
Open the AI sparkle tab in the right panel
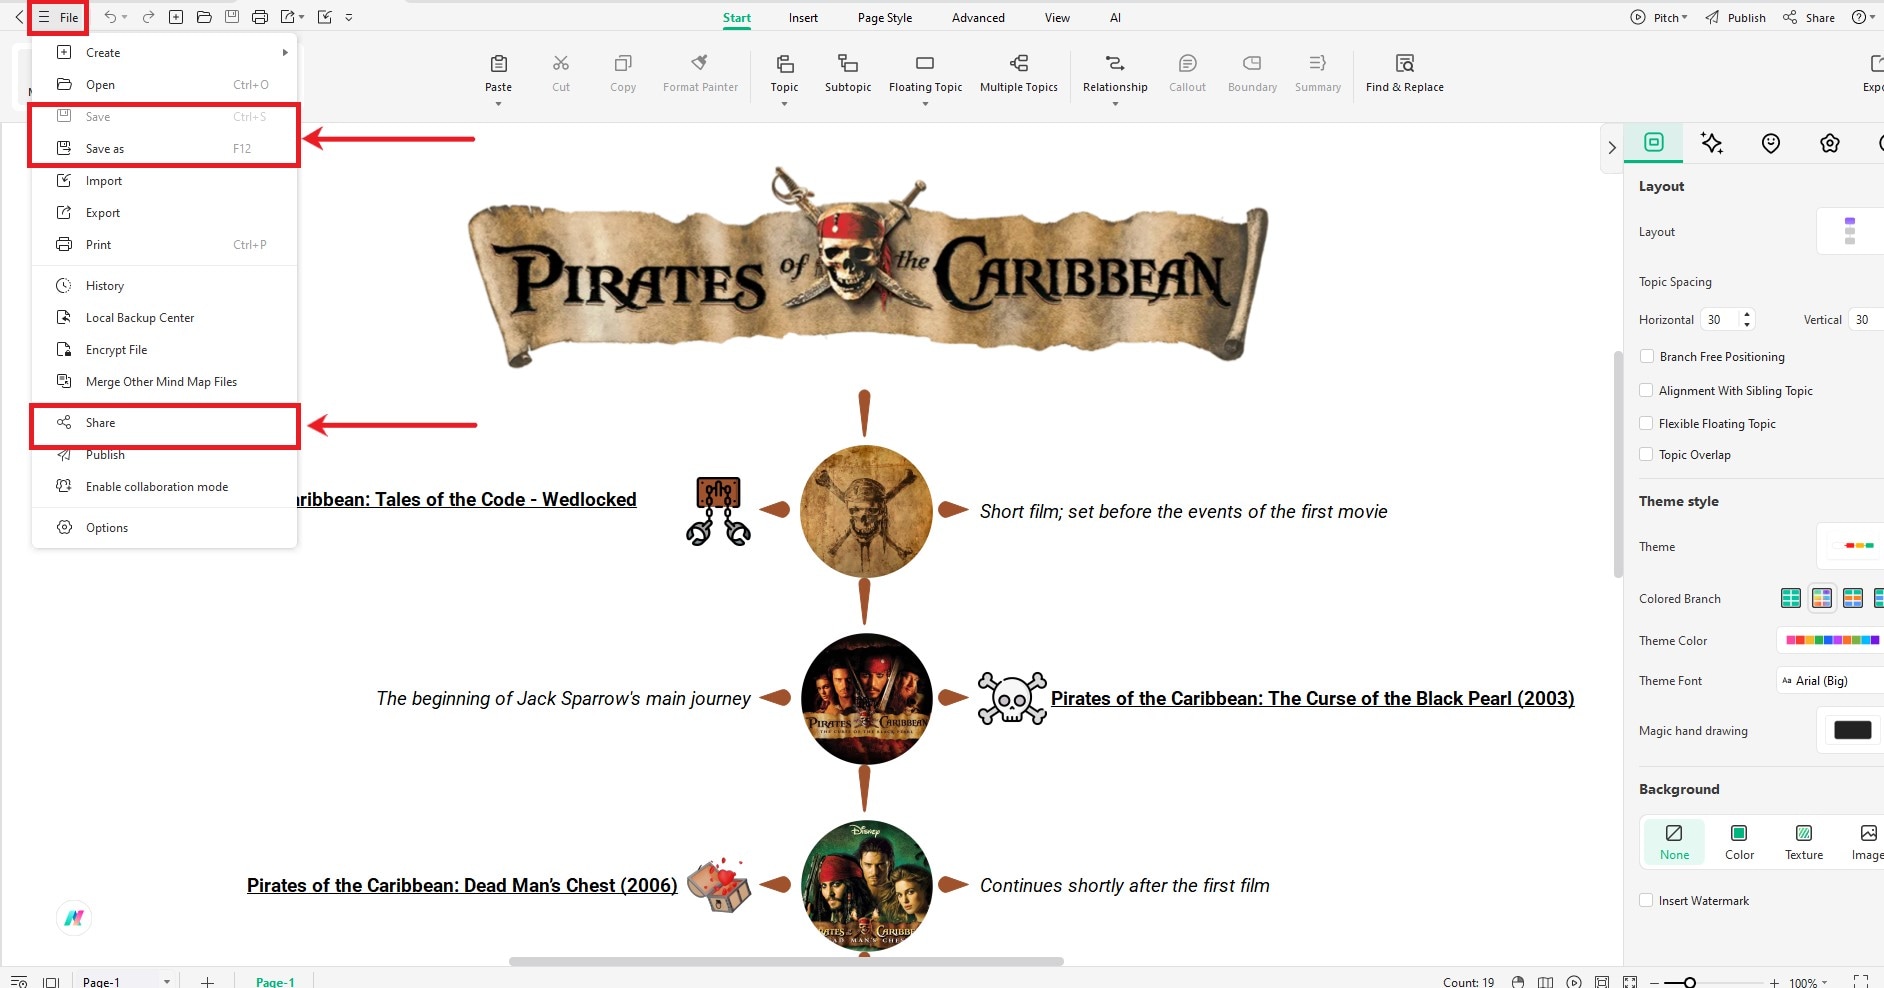[x=1712, y=143]
